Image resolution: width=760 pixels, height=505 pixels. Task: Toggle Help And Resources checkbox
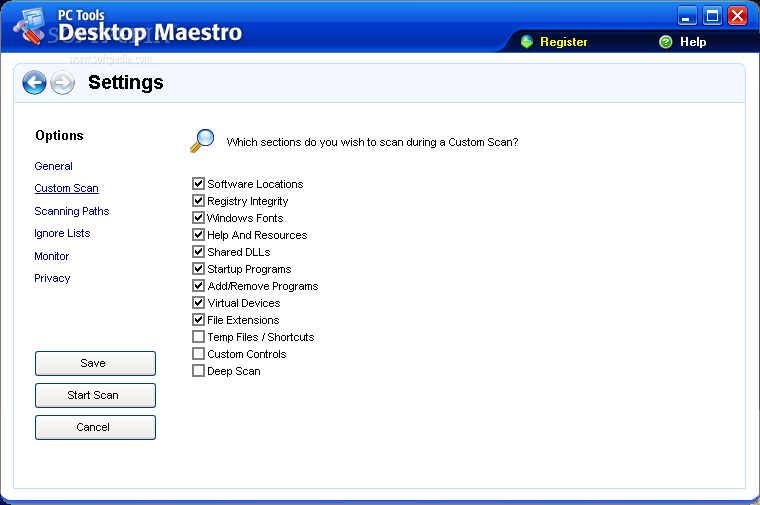point(198,235)
